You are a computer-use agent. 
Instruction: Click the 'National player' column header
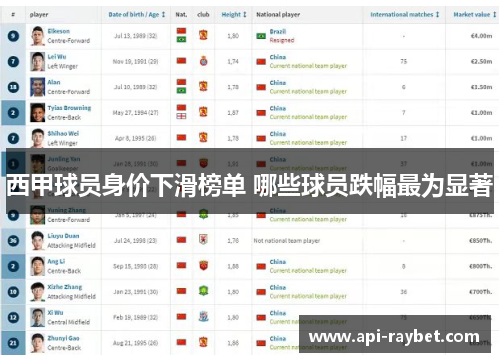278,15
